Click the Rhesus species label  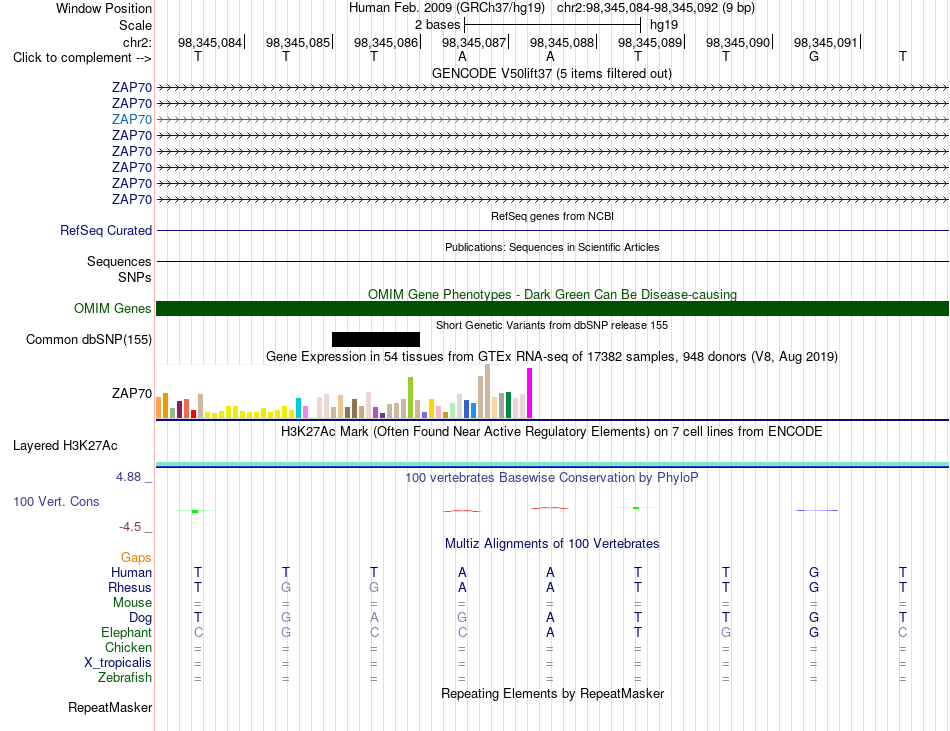130,587
